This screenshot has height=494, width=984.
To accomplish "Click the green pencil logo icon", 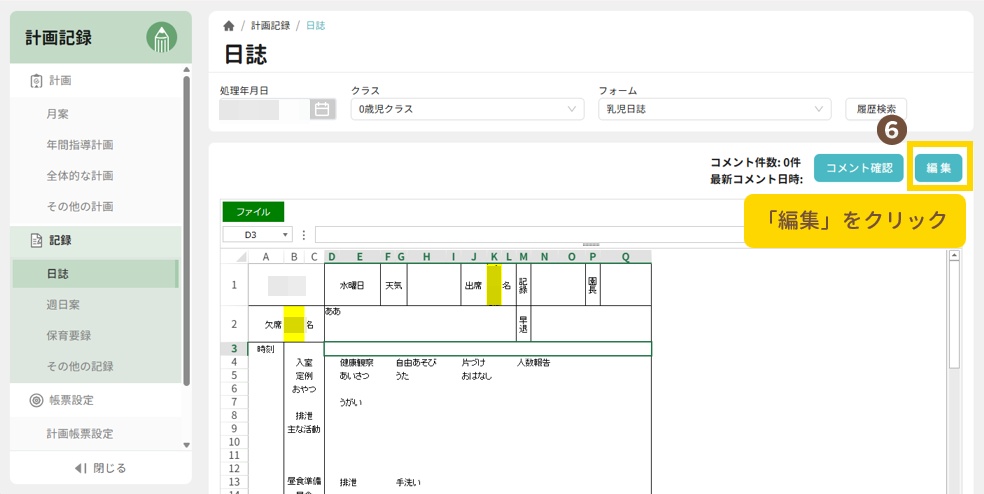I will (161, 38).
